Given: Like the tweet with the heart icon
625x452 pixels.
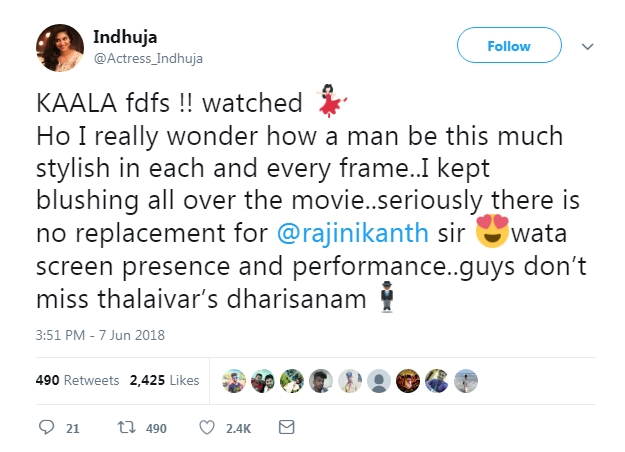Looking at the screenshot, I should point(207,428).
